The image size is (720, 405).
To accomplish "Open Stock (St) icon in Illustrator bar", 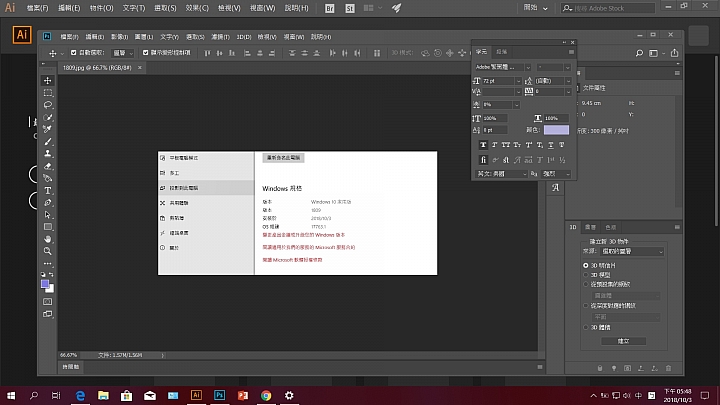I will click(x=350, y=8).
